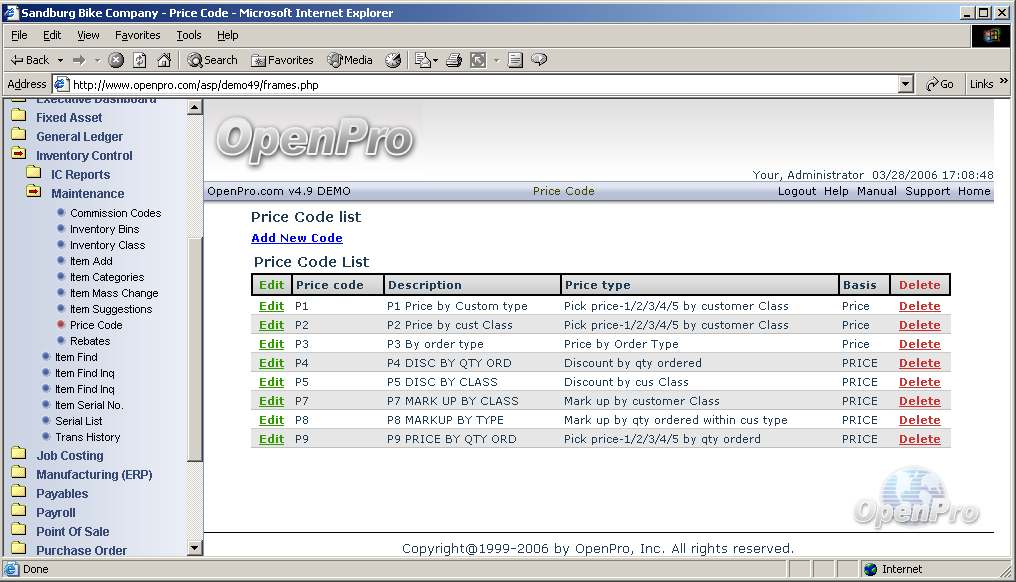This screenshot has width=1016, height=582.
Task: Click the browser Home icon
Action: point(164,60)
